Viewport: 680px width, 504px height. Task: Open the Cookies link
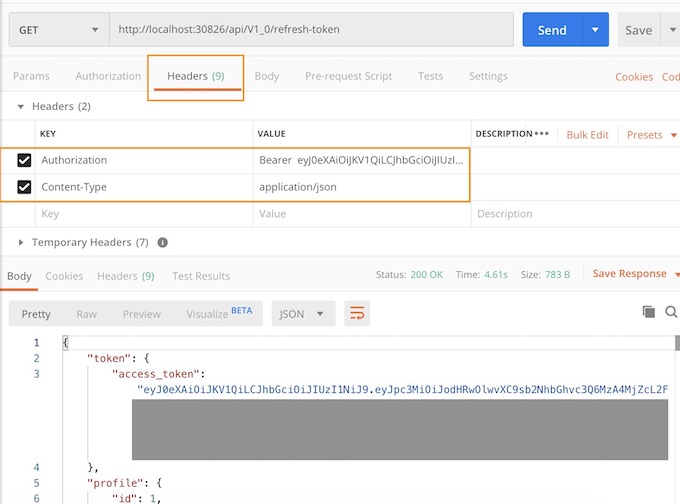point(634,77)
